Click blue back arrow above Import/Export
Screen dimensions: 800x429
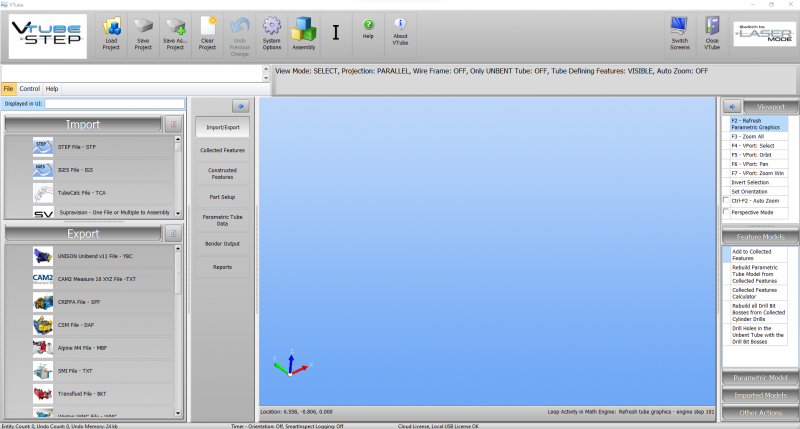click(x=240, y=106)
